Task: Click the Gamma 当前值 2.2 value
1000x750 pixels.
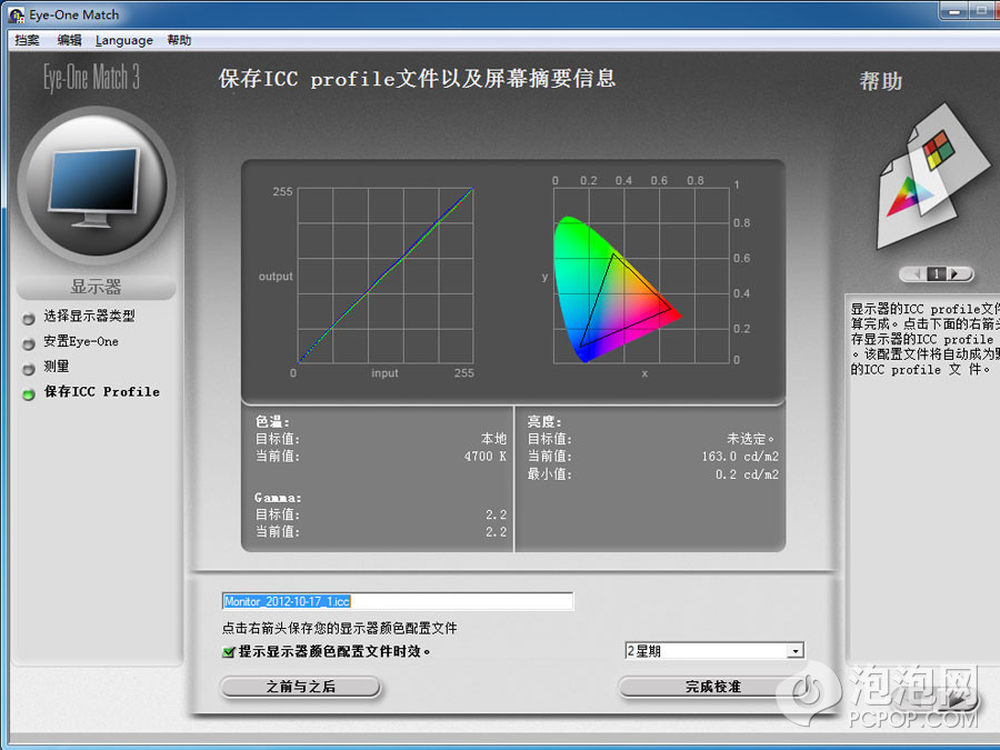Action: [x=496, y=532]
